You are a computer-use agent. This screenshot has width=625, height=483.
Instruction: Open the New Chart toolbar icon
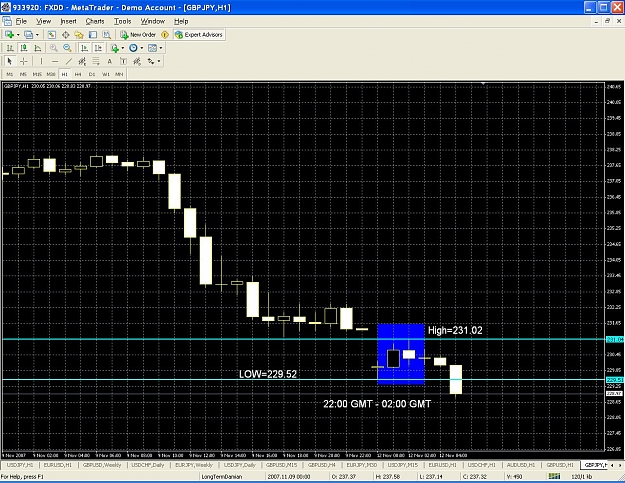coord(9,35)
